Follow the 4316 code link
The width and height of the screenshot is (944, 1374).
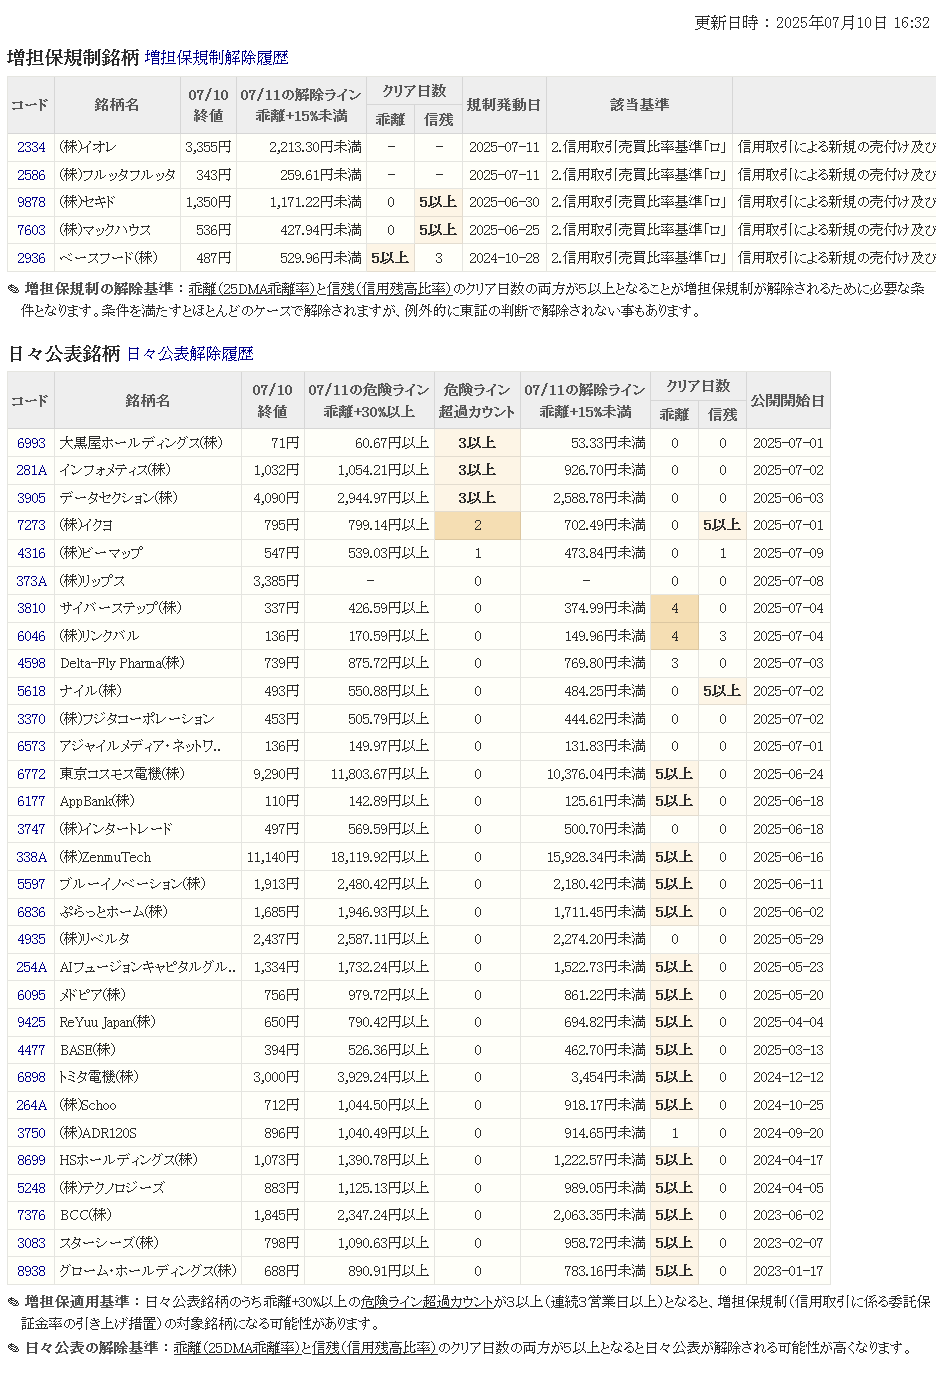tap(31, 553)
